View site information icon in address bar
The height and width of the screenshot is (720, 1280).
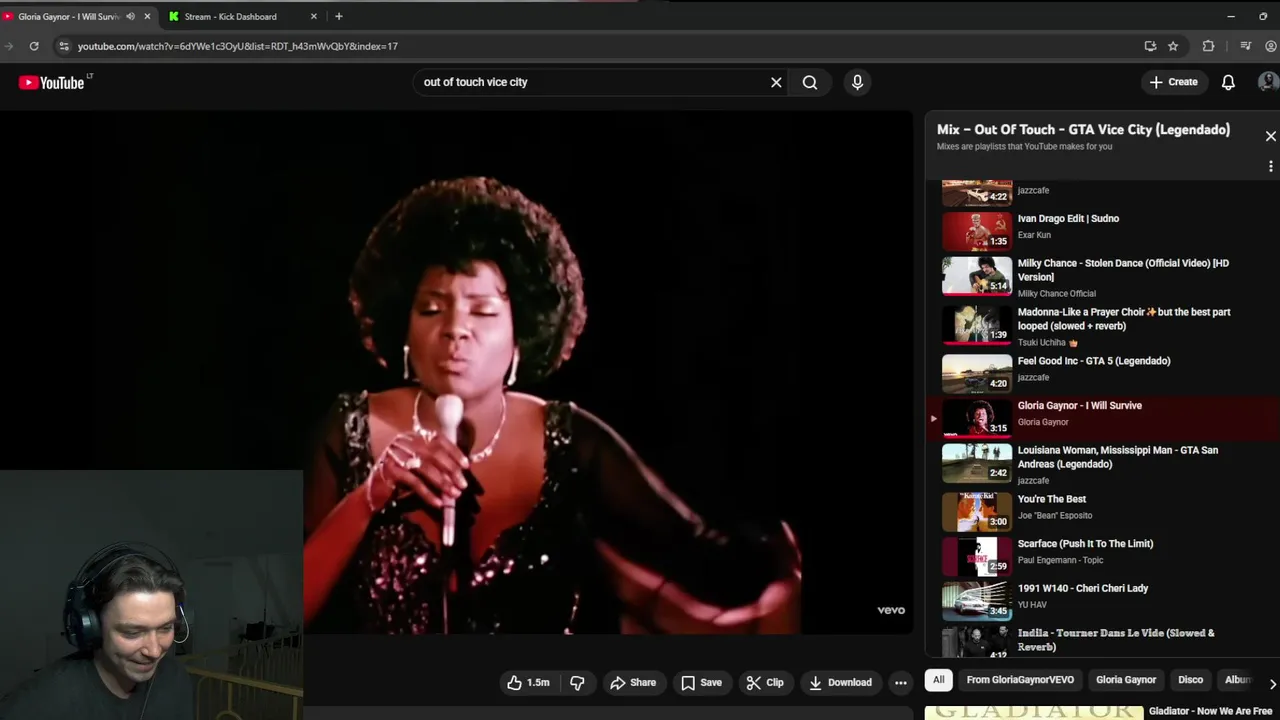(x=64, y=46)
